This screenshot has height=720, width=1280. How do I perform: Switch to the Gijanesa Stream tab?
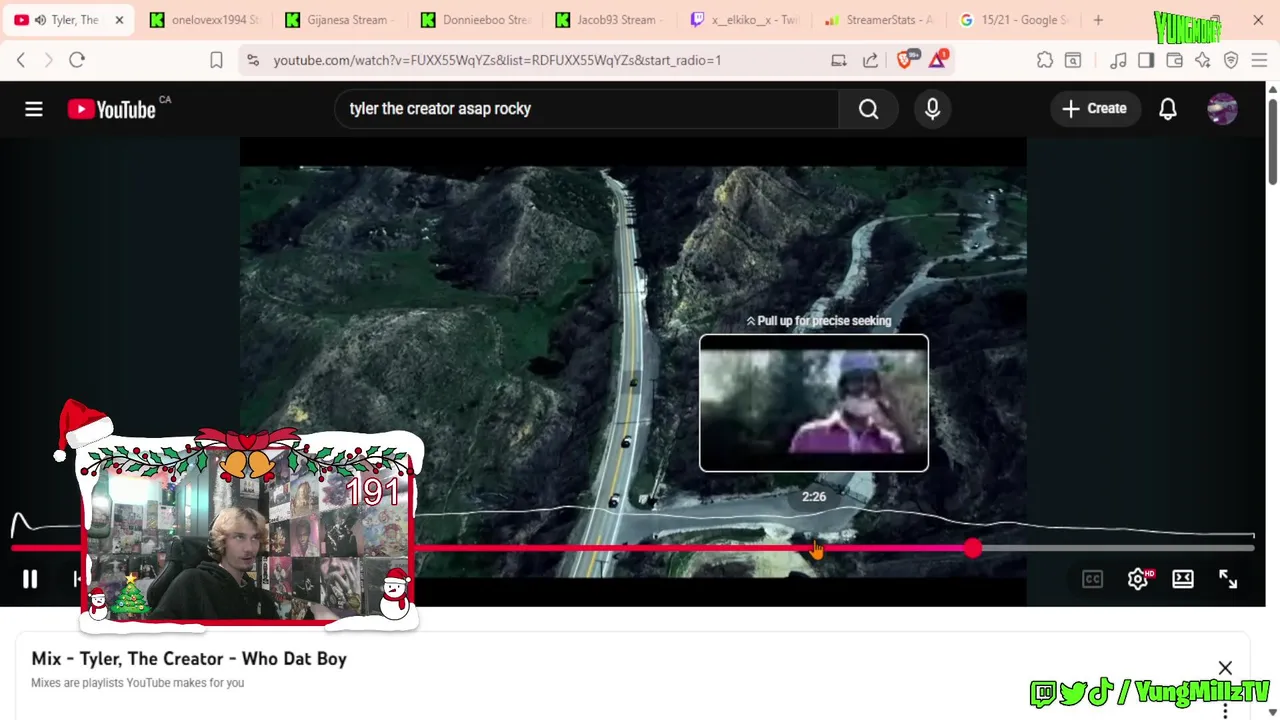pos(340,20)
